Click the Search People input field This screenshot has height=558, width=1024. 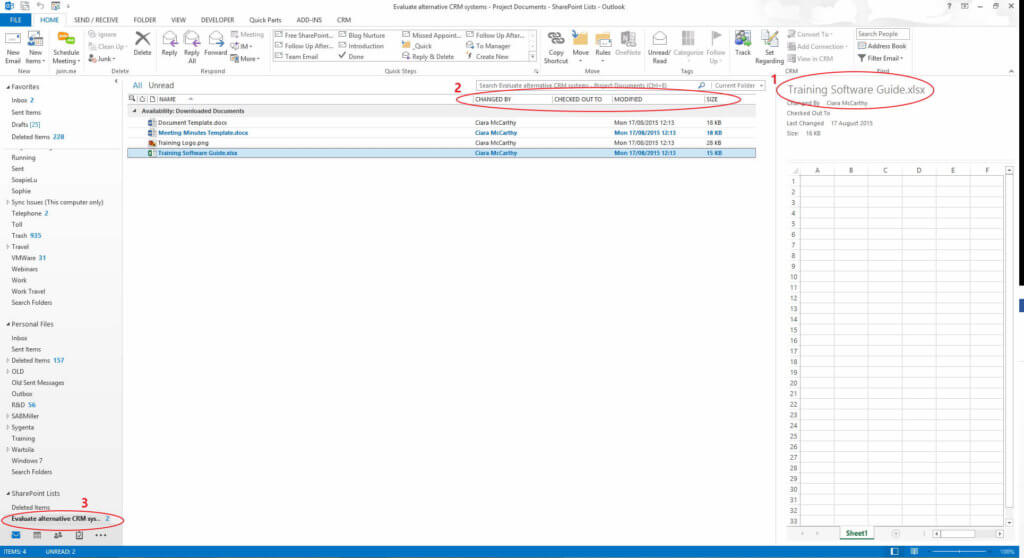pyautogui.click(x=881, y=33)
